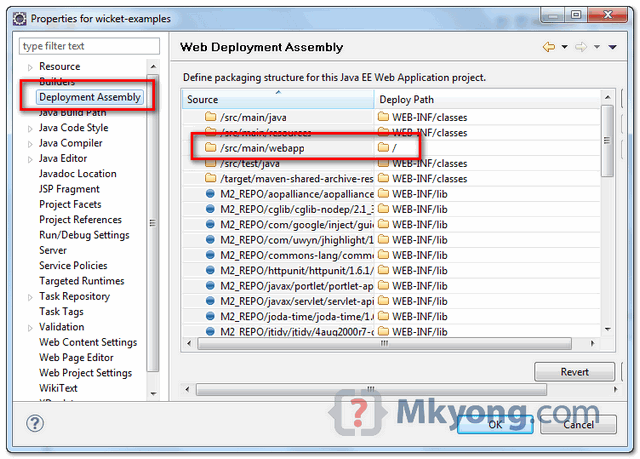Open Task Tags page

[61, 312]
